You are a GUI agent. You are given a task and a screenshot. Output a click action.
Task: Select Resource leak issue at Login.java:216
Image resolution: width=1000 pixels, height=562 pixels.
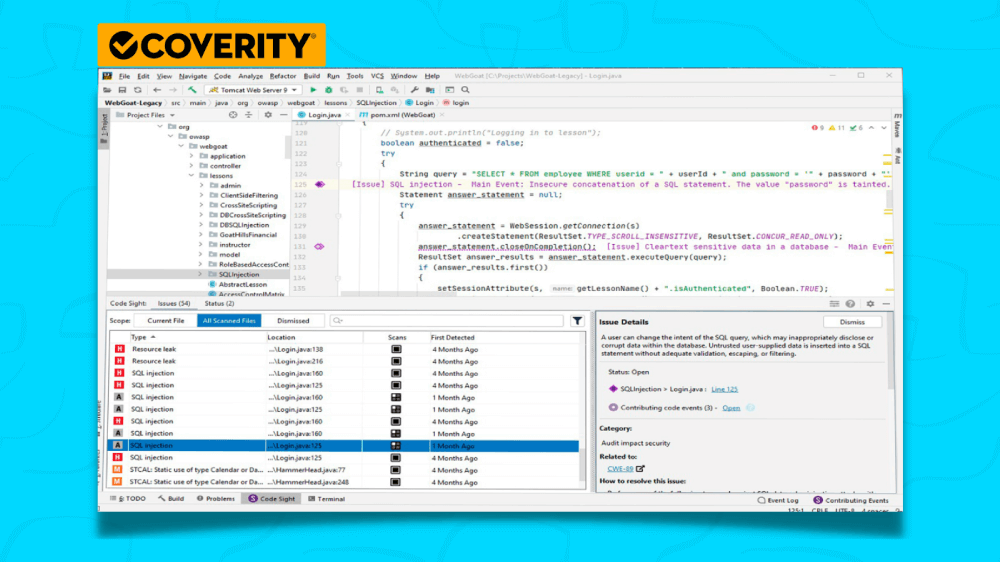pos(345,361)
